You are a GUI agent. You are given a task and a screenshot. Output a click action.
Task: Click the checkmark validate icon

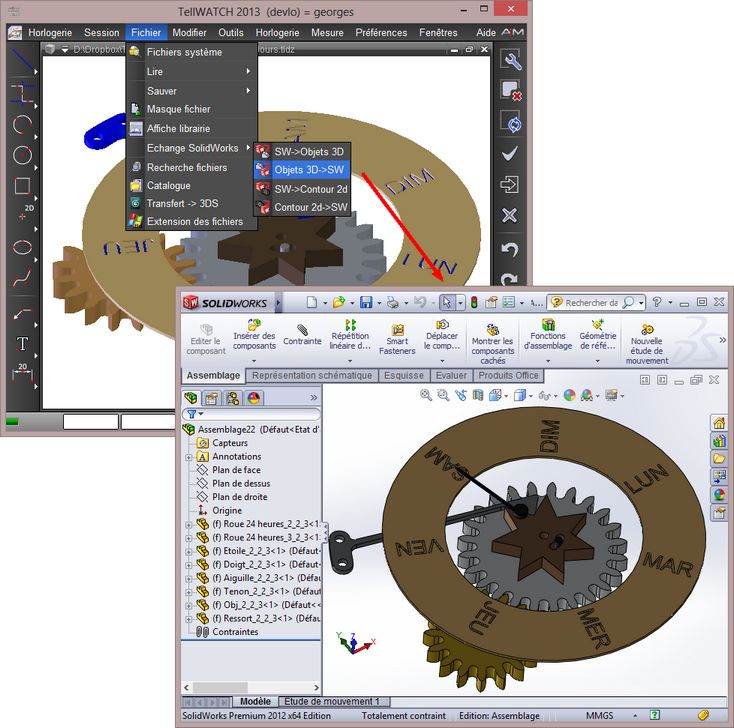click(x=510, y=153)
